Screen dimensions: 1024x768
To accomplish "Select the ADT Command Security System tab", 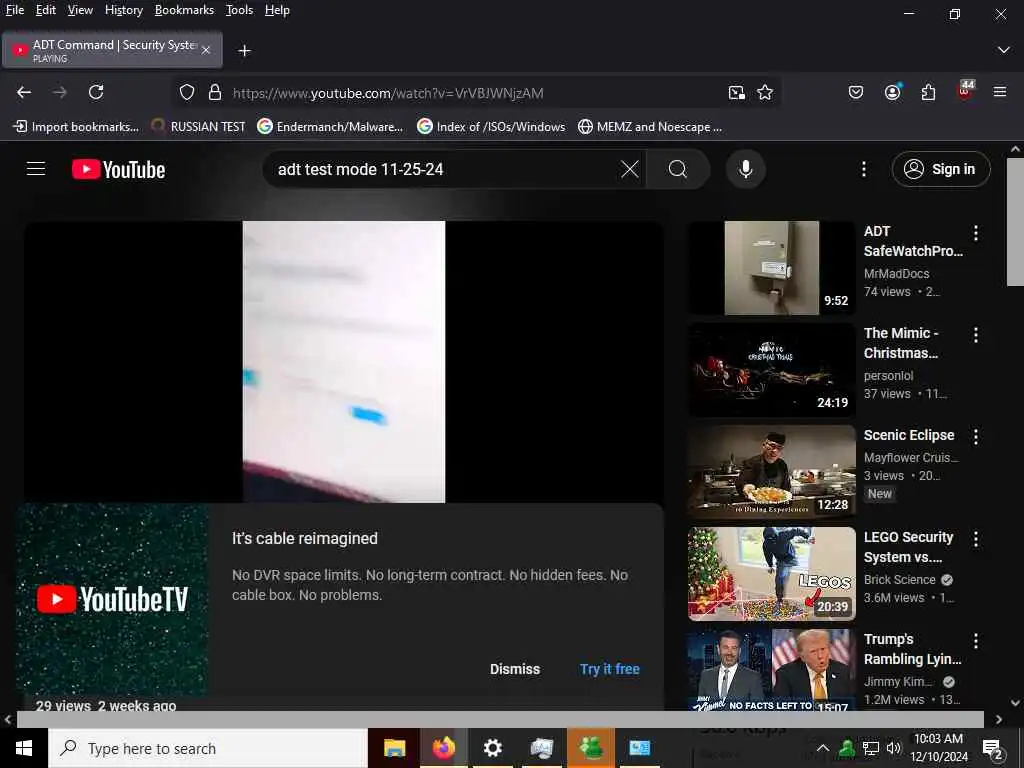I will (x=112, y=50).
